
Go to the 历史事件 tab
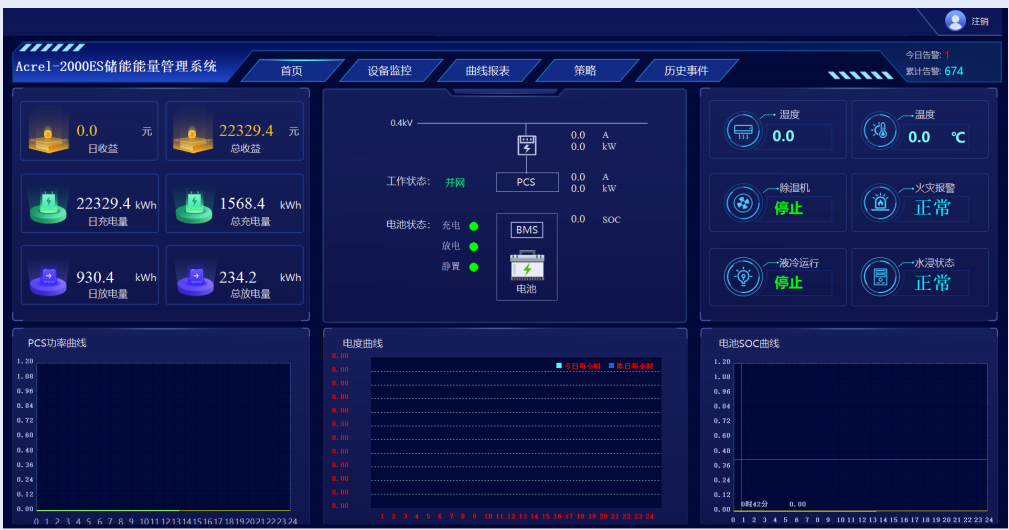point(686,71)
